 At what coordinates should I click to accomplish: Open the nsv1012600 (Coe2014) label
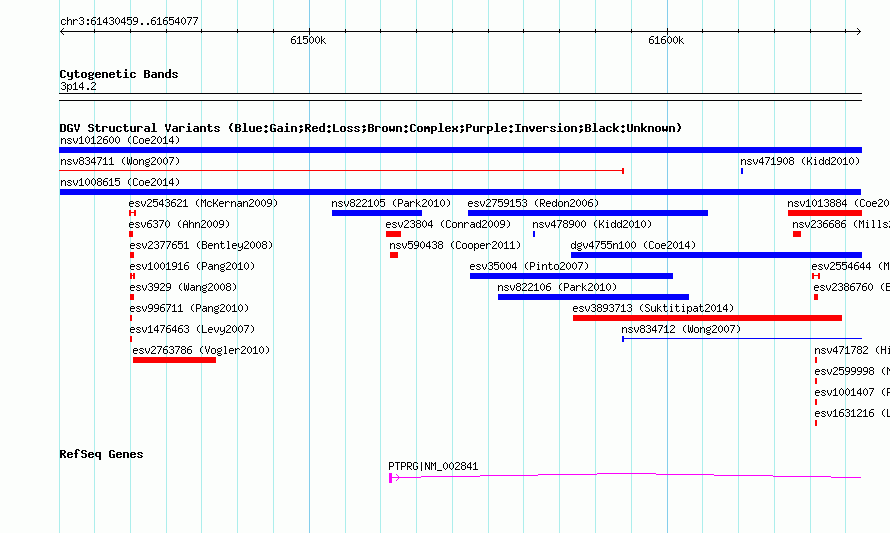[120, 140]
